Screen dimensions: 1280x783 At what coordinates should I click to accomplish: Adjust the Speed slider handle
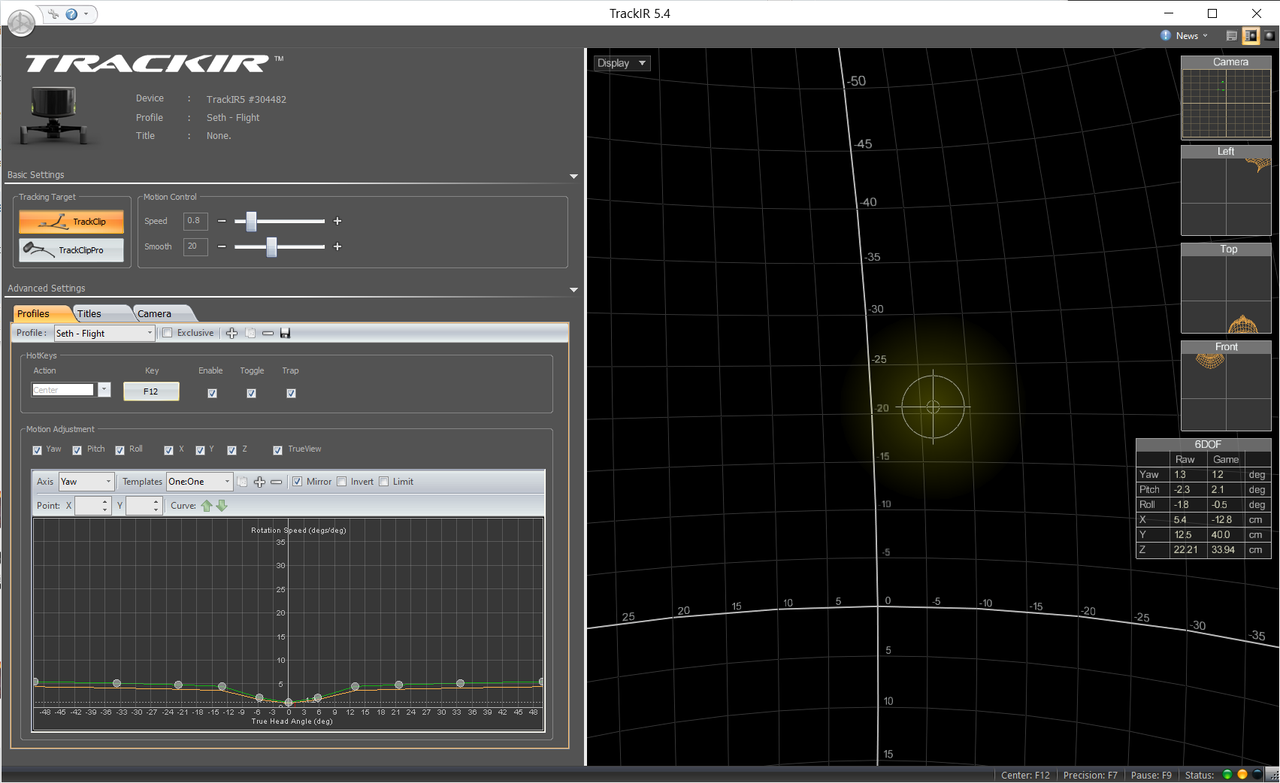click(x=251, y=221)
